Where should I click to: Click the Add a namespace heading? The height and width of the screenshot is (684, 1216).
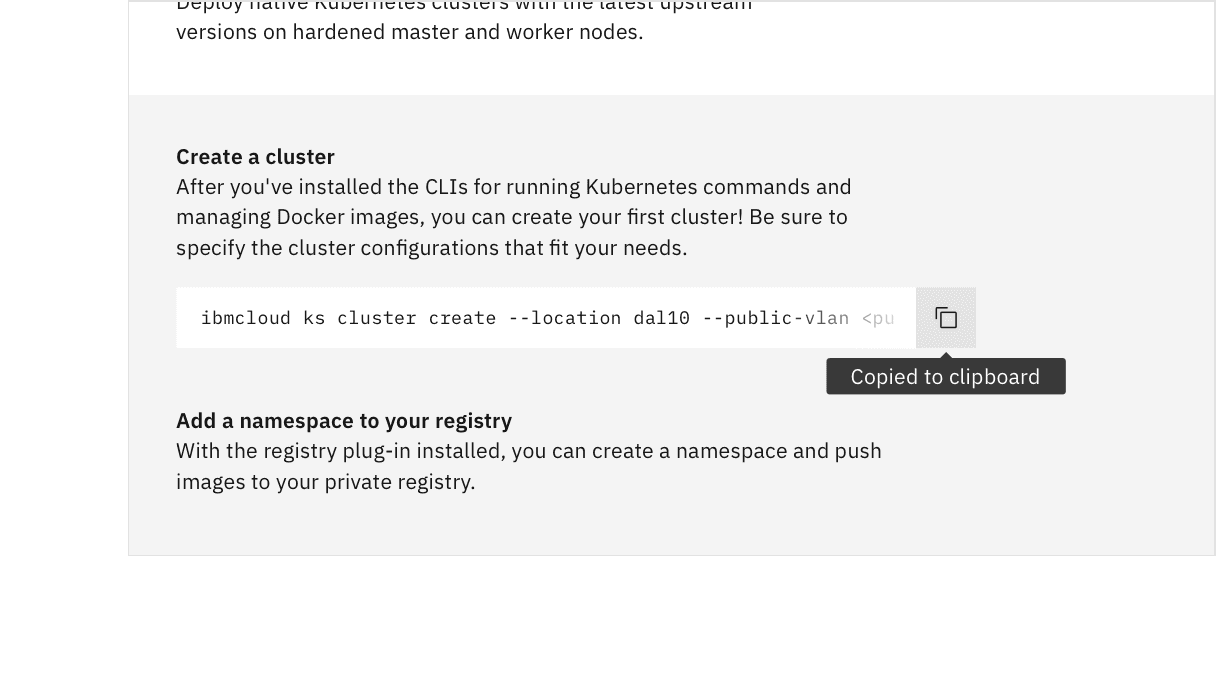coord(344,421)
